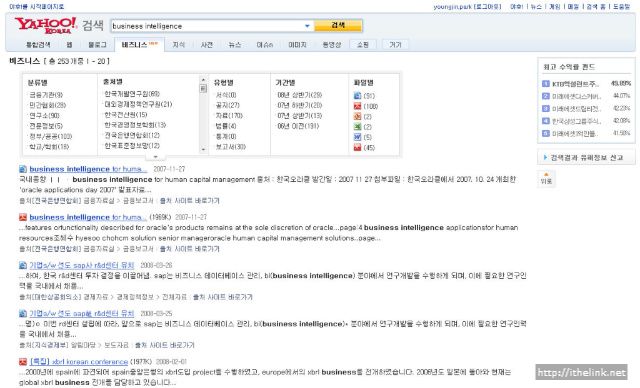Click document icon of 2008-03-26 sap result
640x388 pixels.
coord(23,265)
